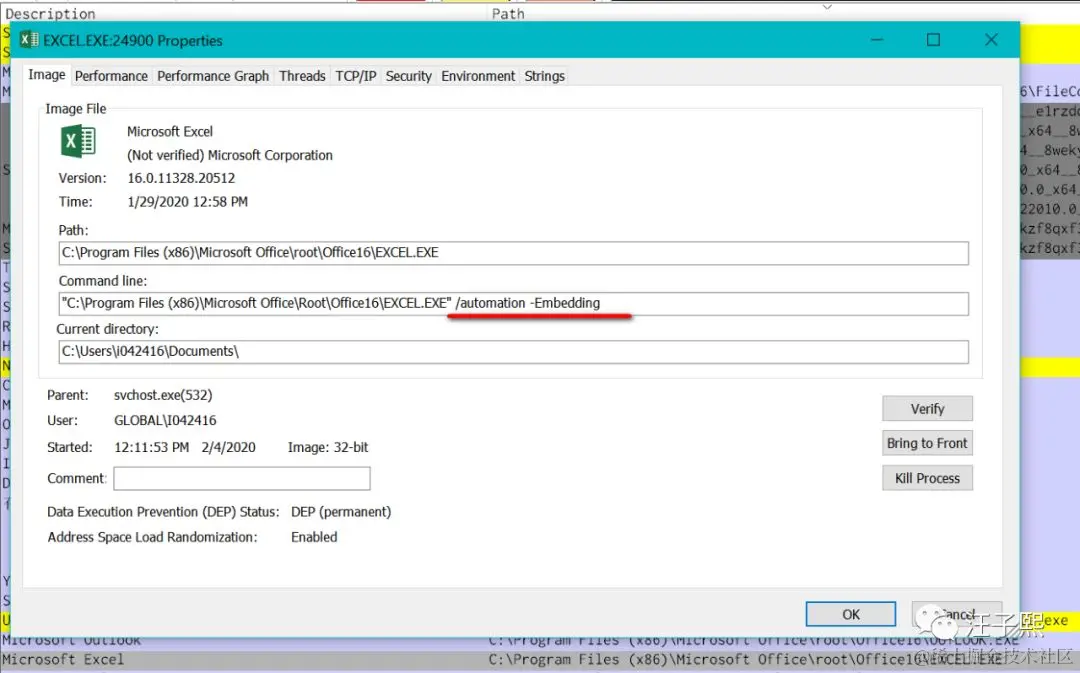This screenshot has height=673, width=1080.
Task: Click the start time 12:11:53 PM 2/4/2020
Action: tap(185, 447)
